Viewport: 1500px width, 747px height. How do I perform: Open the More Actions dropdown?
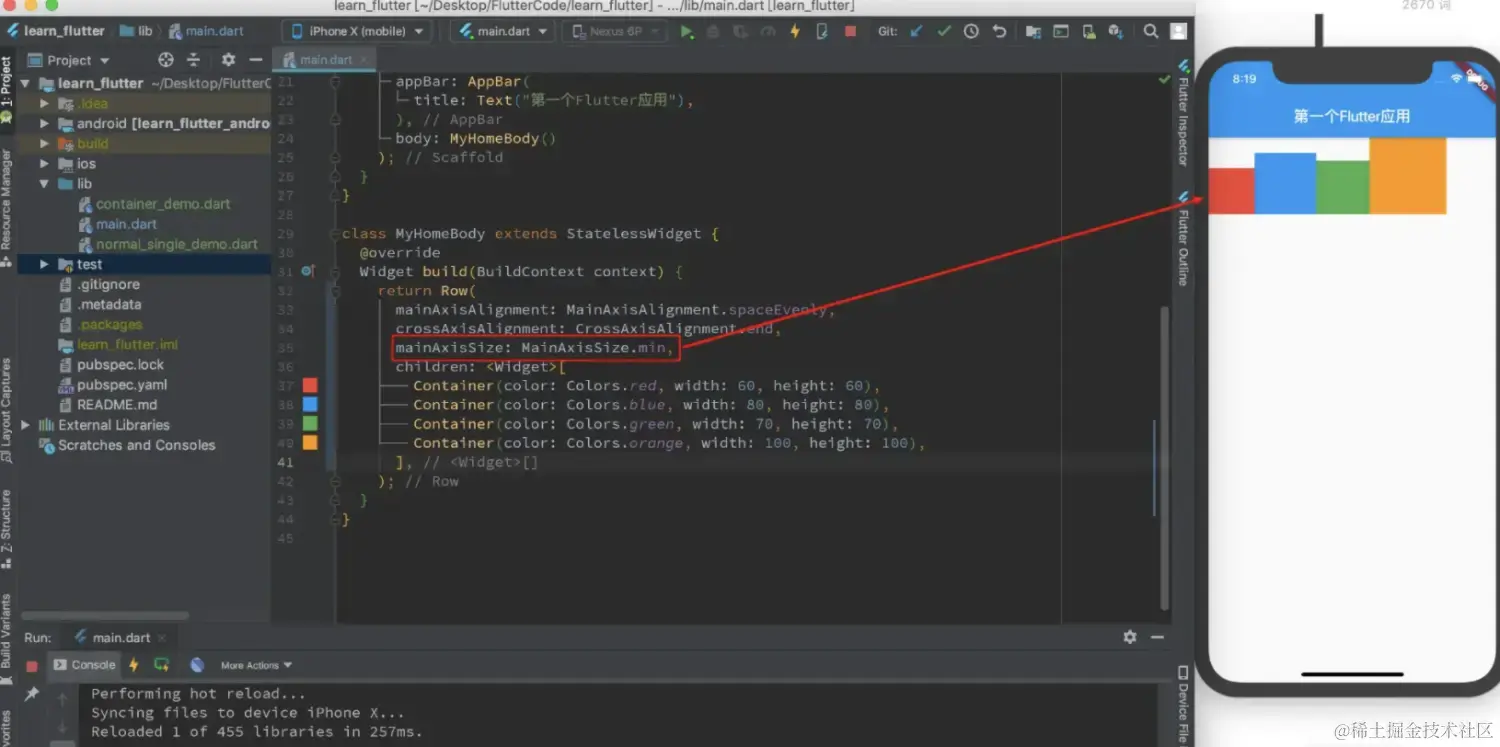pyautogui.click(x=257, y=665)
